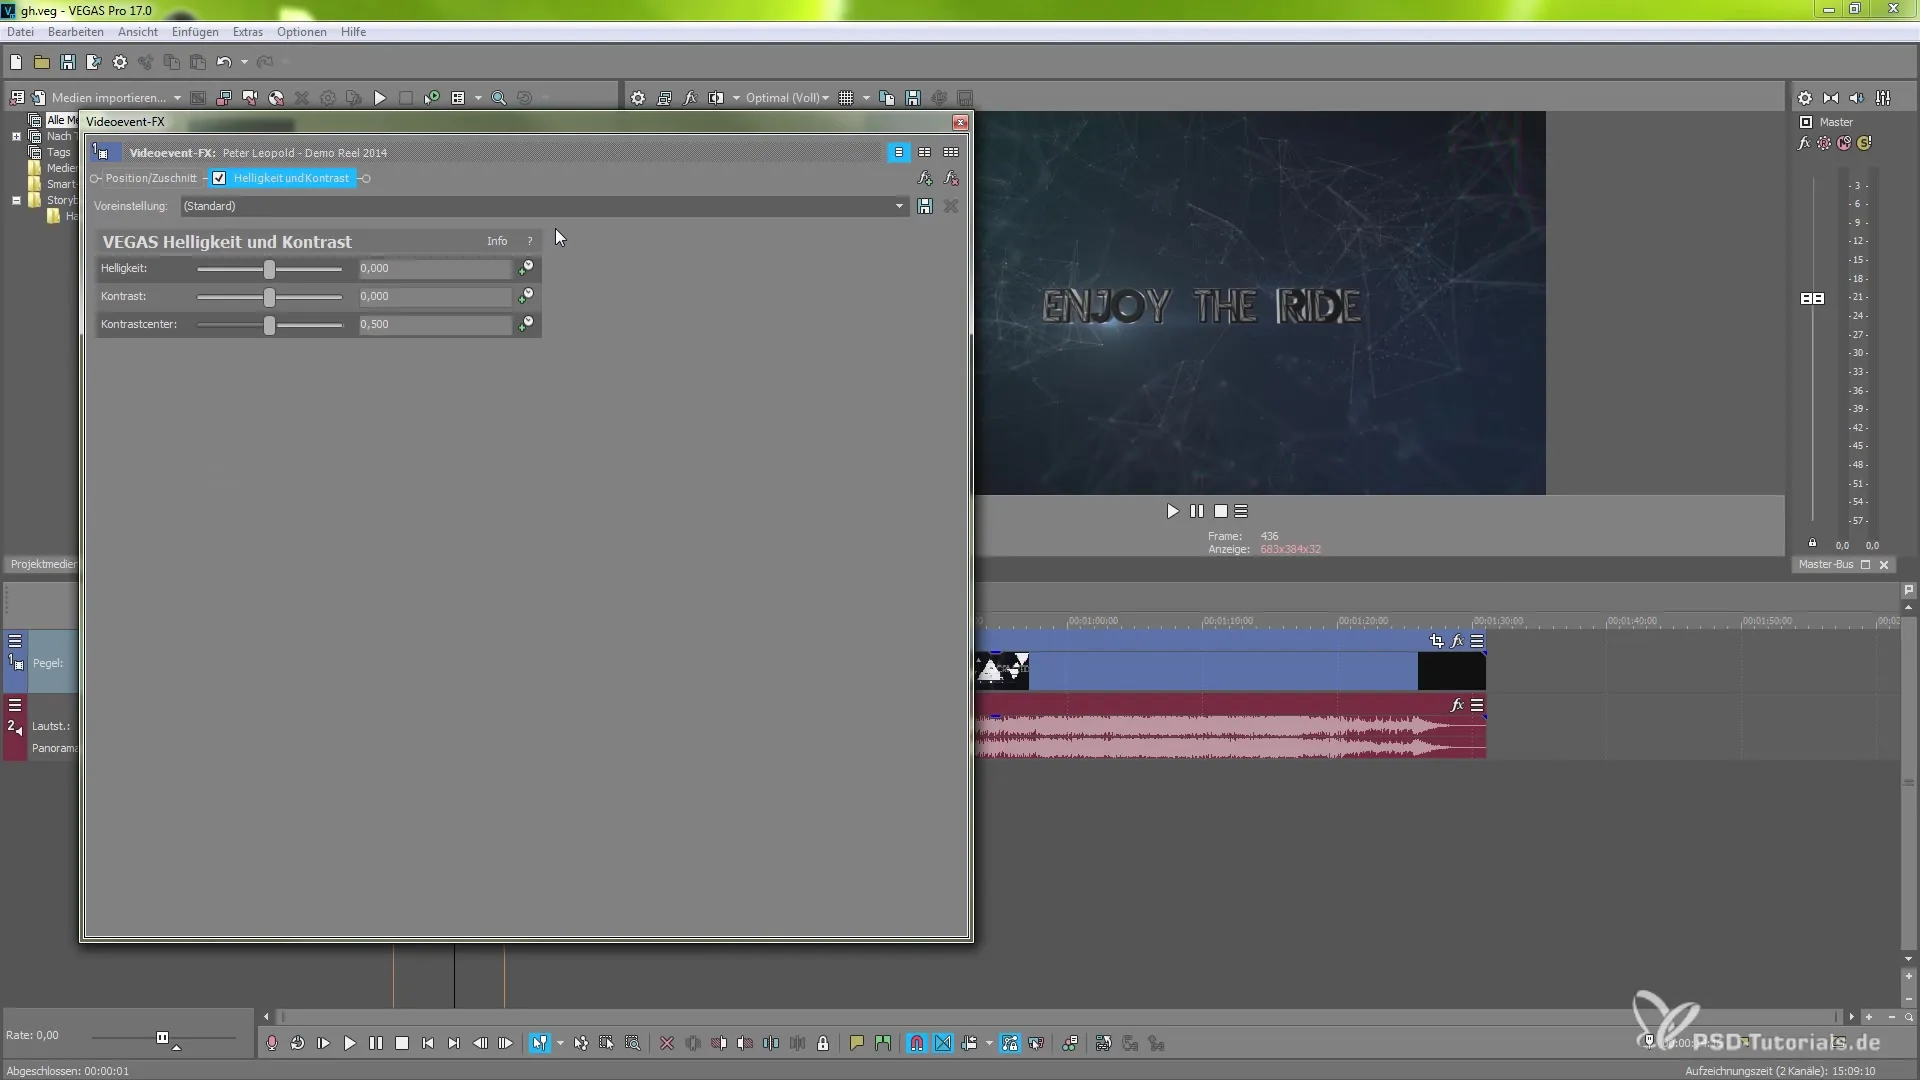Add an effect to the chain (fx plus)
Image resolution: width=1920 pixels, height=1080 pixels.
[925, 178]
